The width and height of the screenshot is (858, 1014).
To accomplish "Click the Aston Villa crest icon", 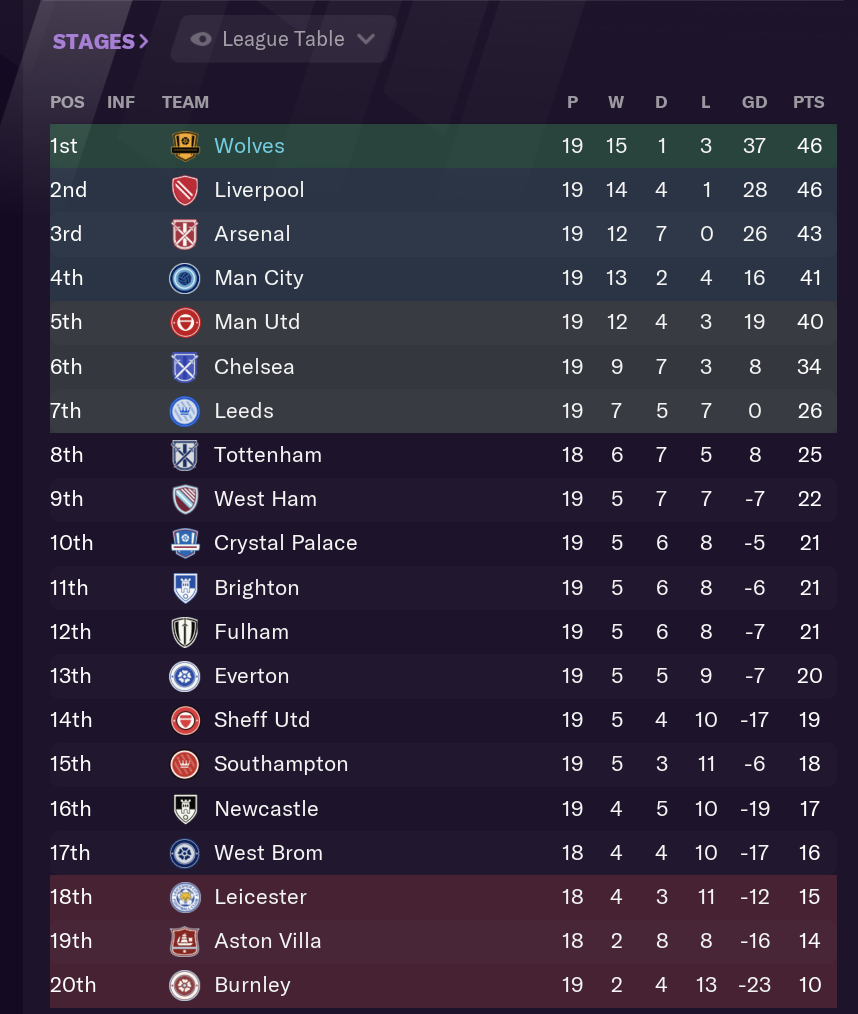I will (x=185, y=941).
